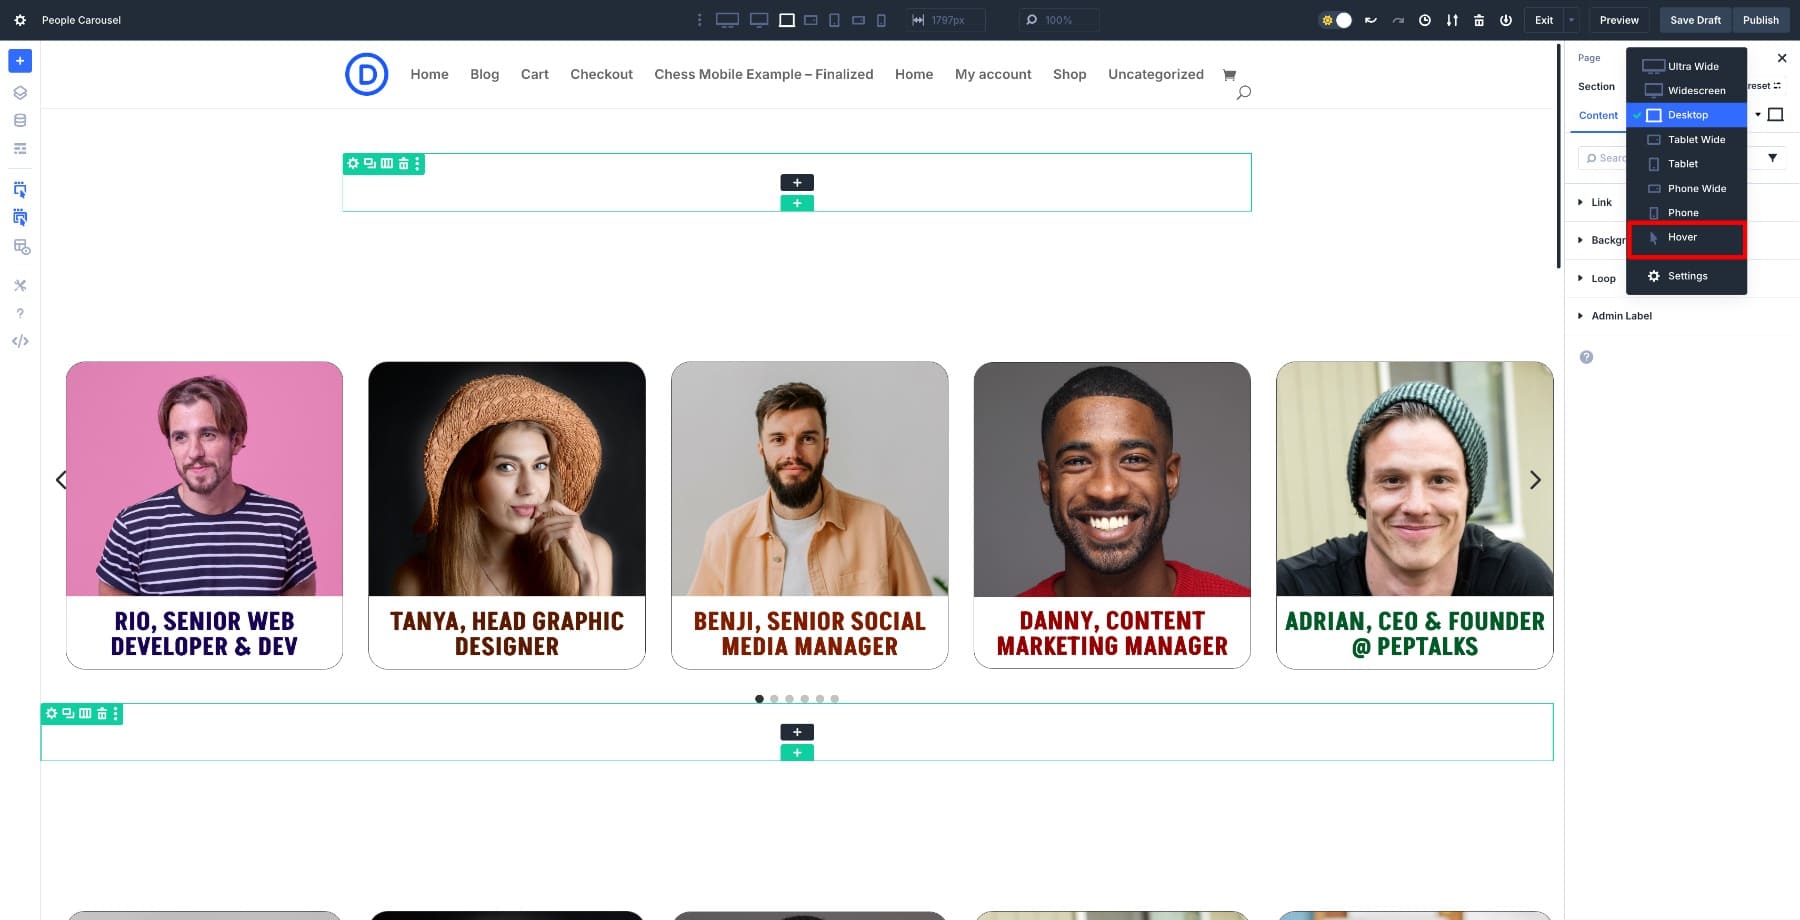Expand the Background option group
1800x920 pixels.
coord(1602,240)
